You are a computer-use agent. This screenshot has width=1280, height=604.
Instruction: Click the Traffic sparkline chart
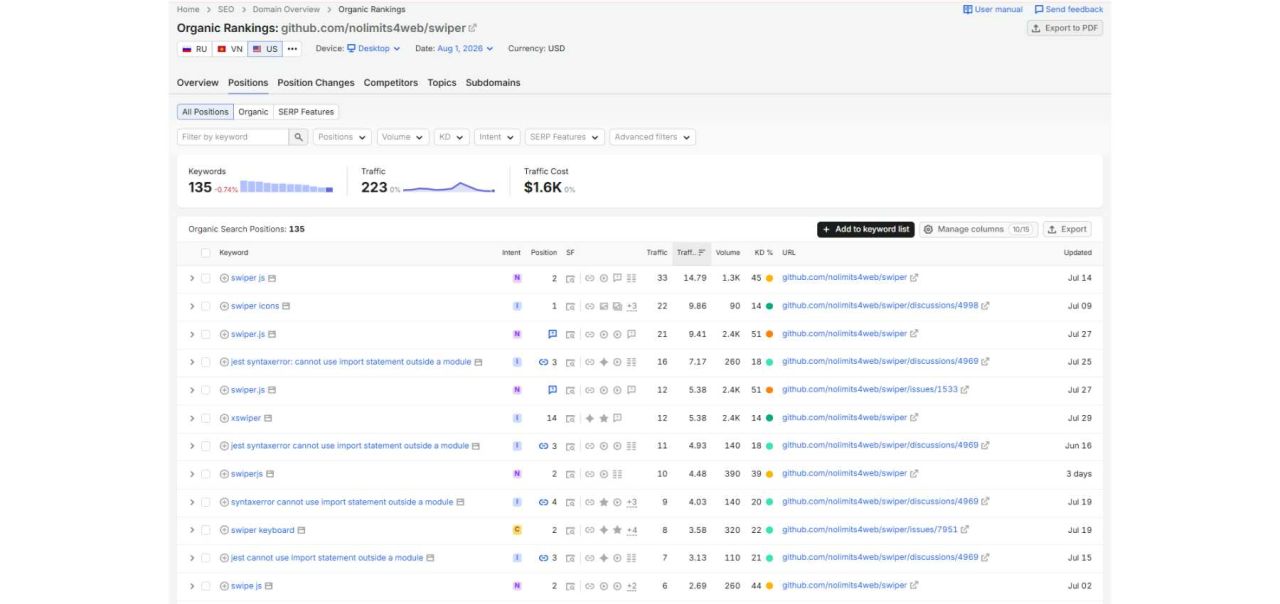pos(449,187)
